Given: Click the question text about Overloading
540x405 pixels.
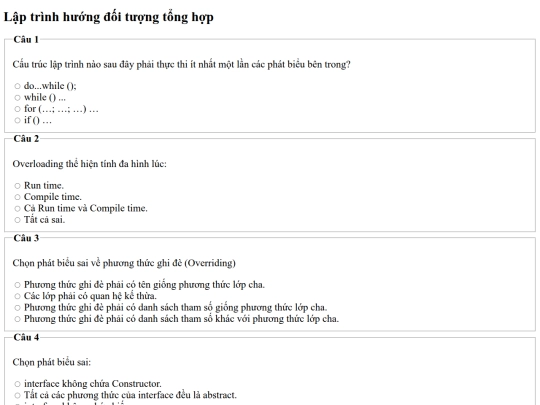Looking at the screenshot, I should click(x=90, y=164).
